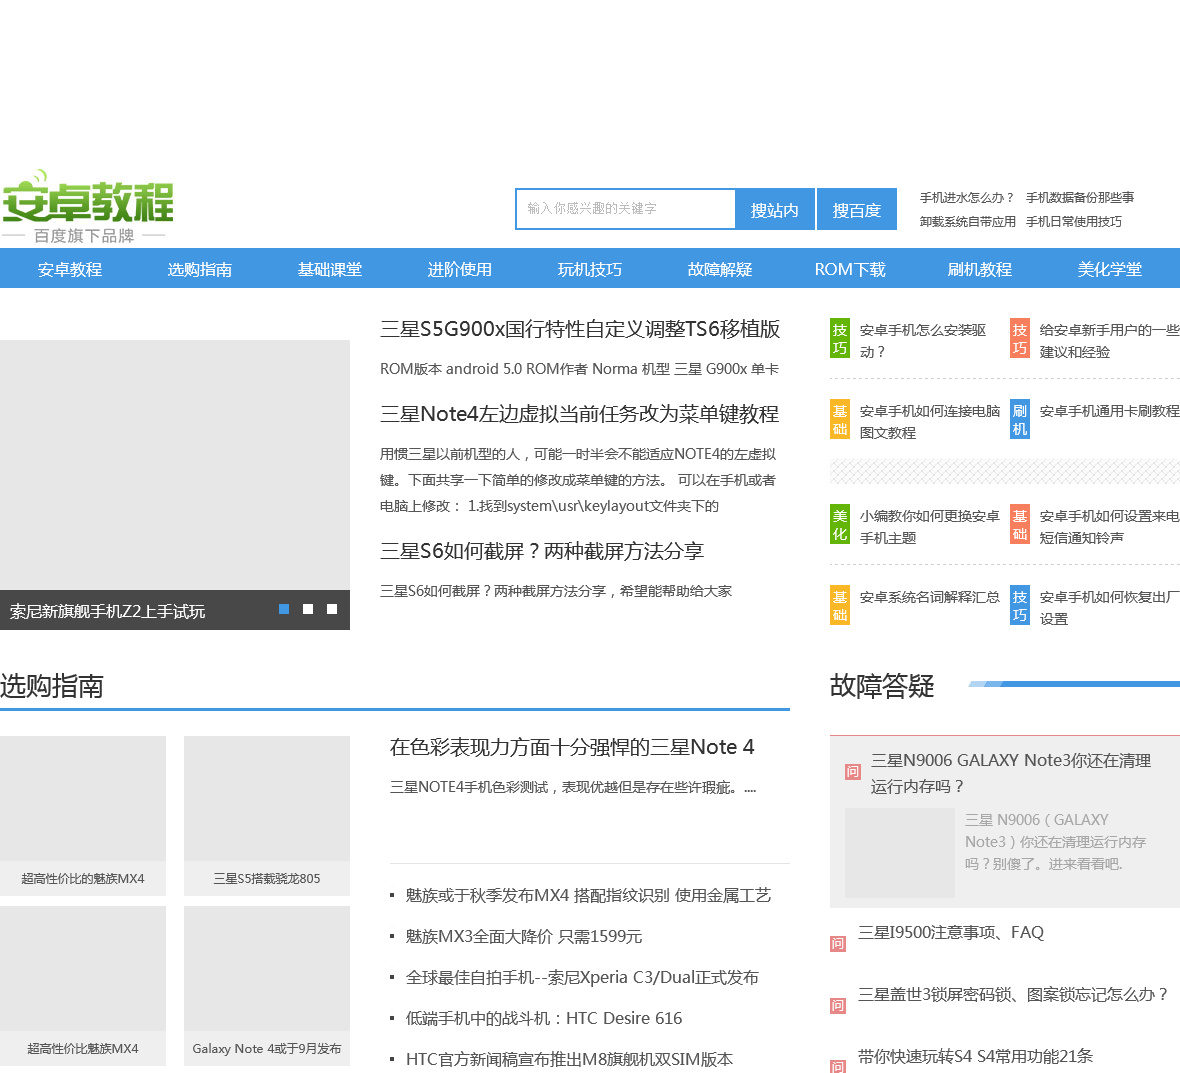Viewport: 1180px width, 1073px height.
Task: Click the main carousel slide image
Action: (175, 465)
